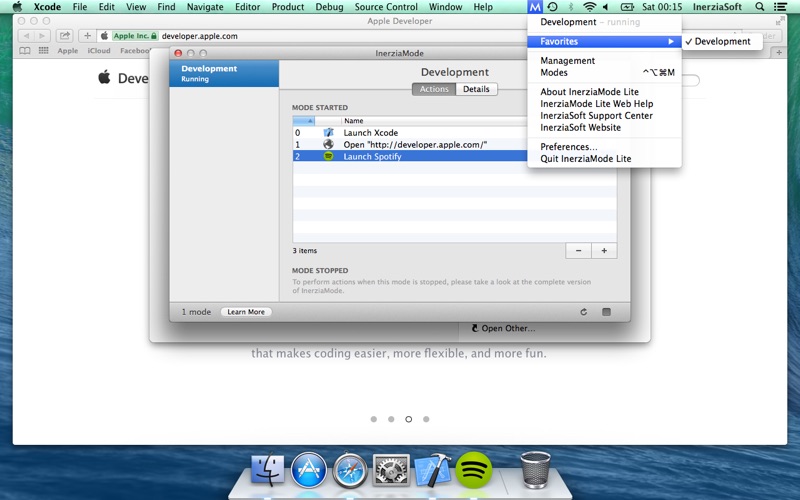This screenshot has height=500, width=800.
Task: Open Safari's Top Sites grid icon
Action: pos(44,51)
